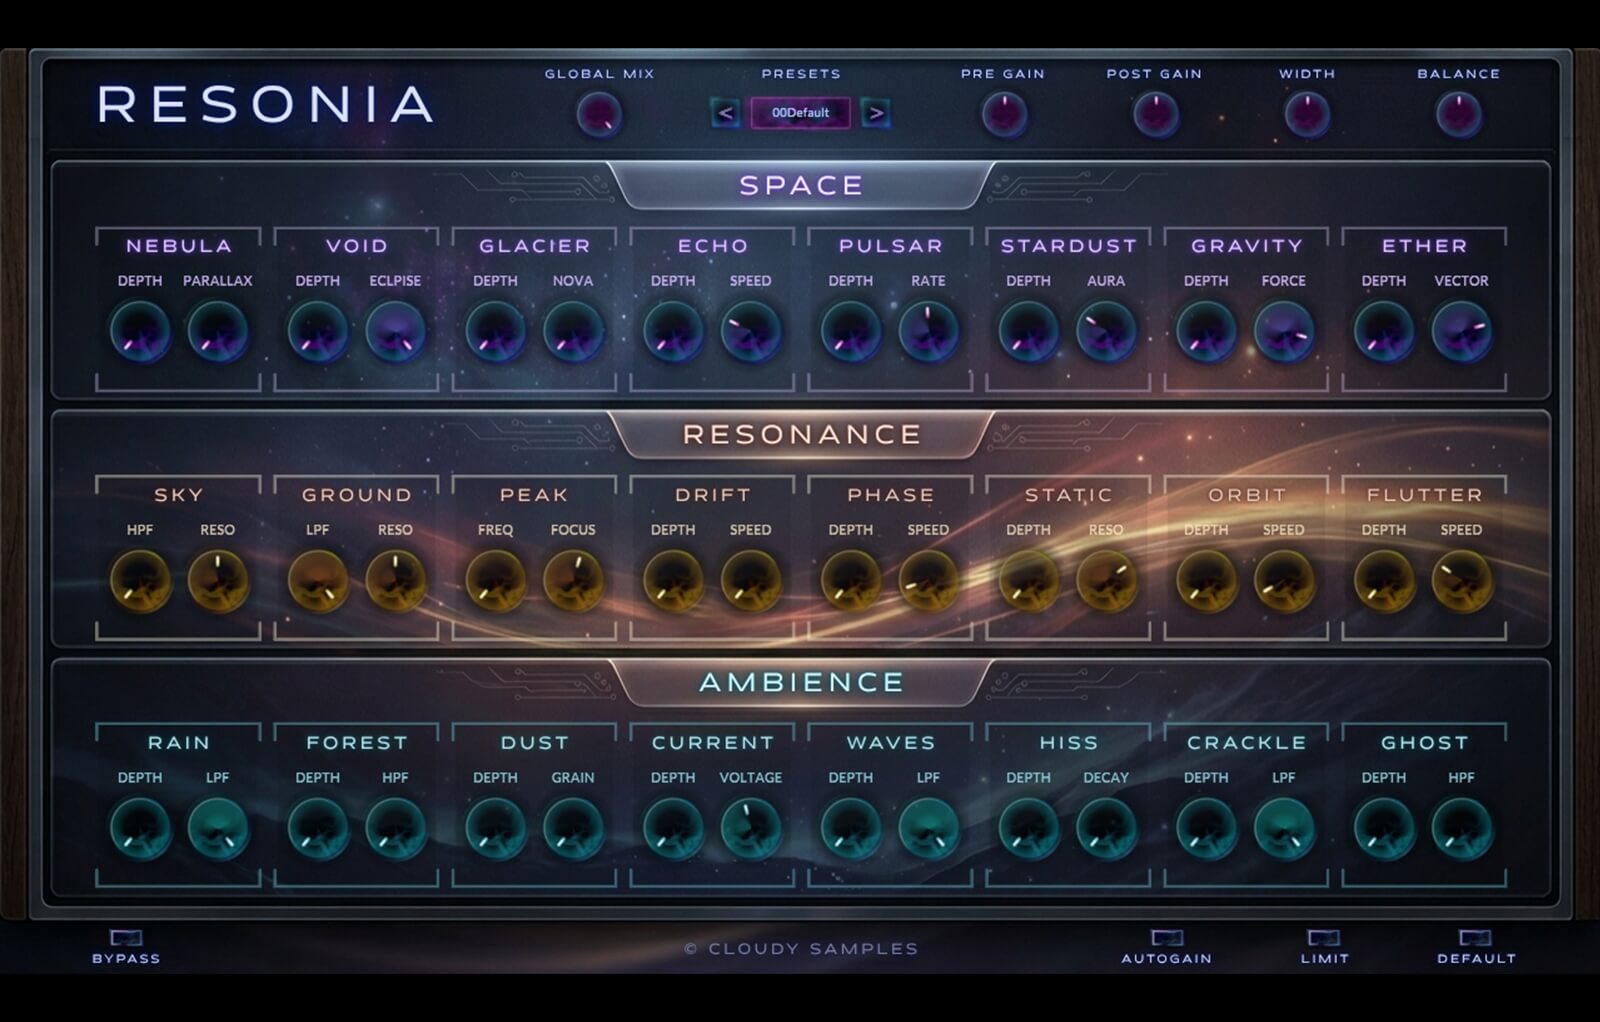Open the 00Default preset selector
This screenshot has width=1600, height=1022.
[x=801, y=113]
